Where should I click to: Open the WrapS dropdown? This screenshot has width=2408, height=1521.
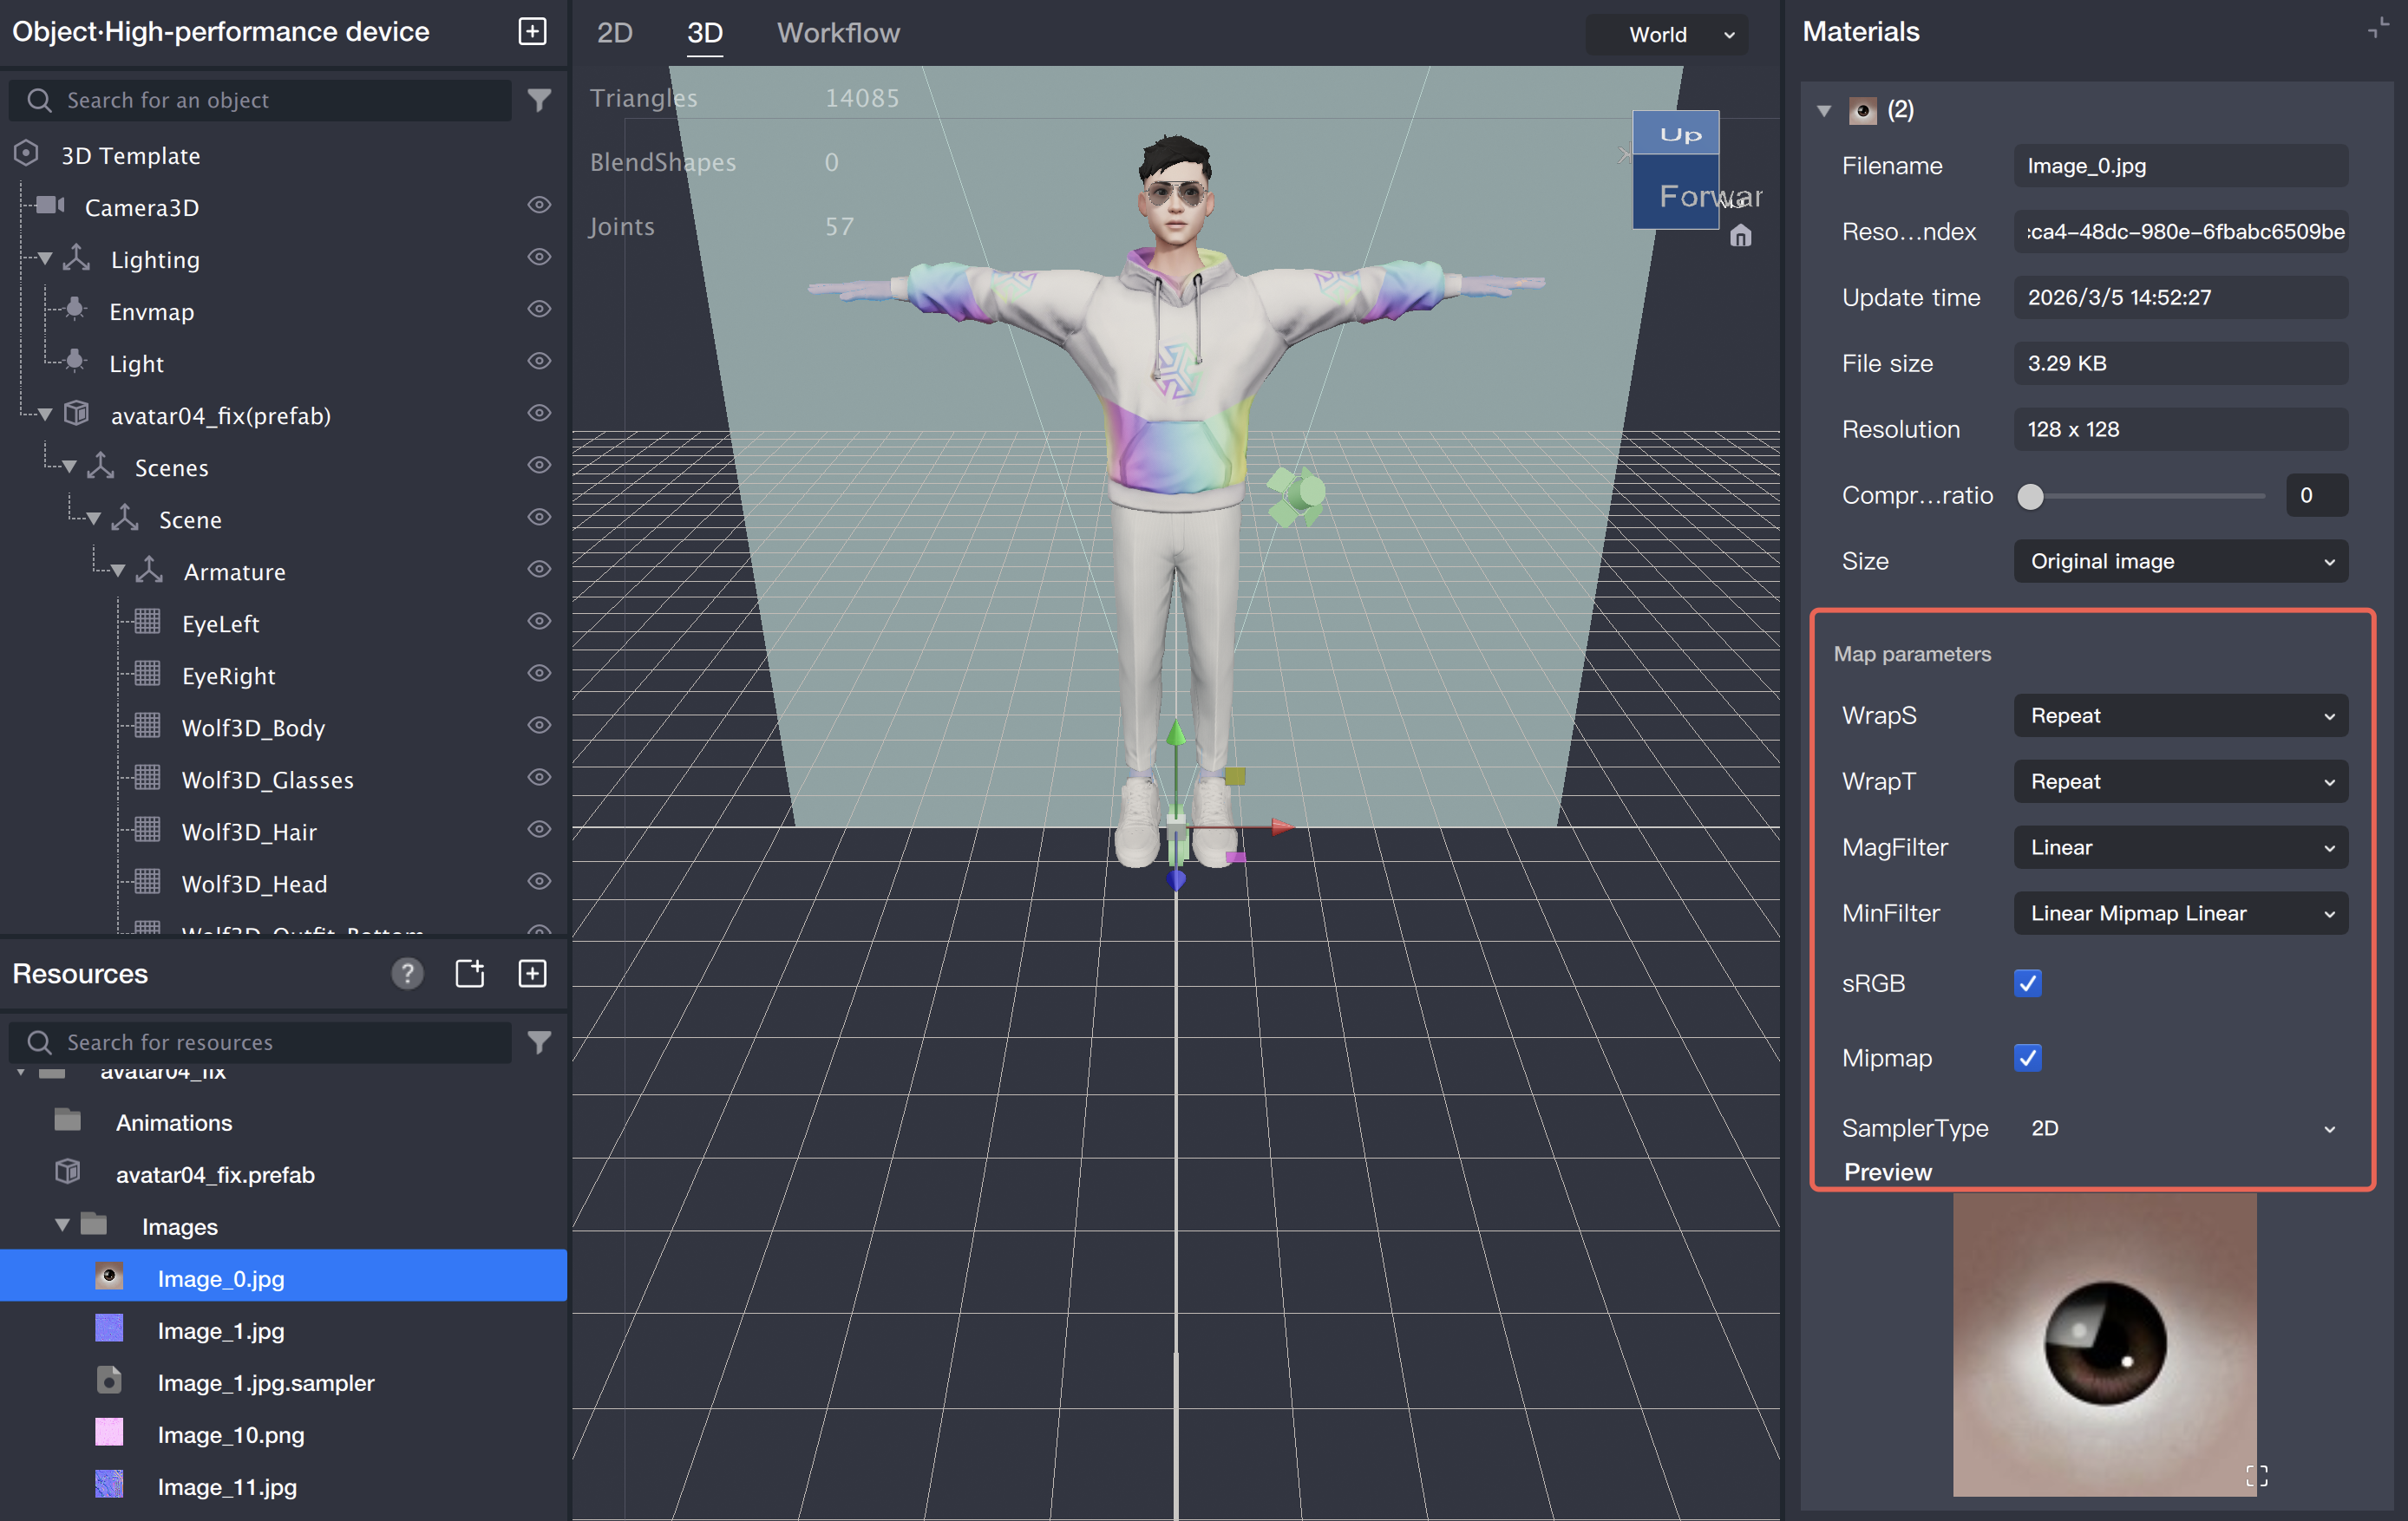(x=2179, y=716)
